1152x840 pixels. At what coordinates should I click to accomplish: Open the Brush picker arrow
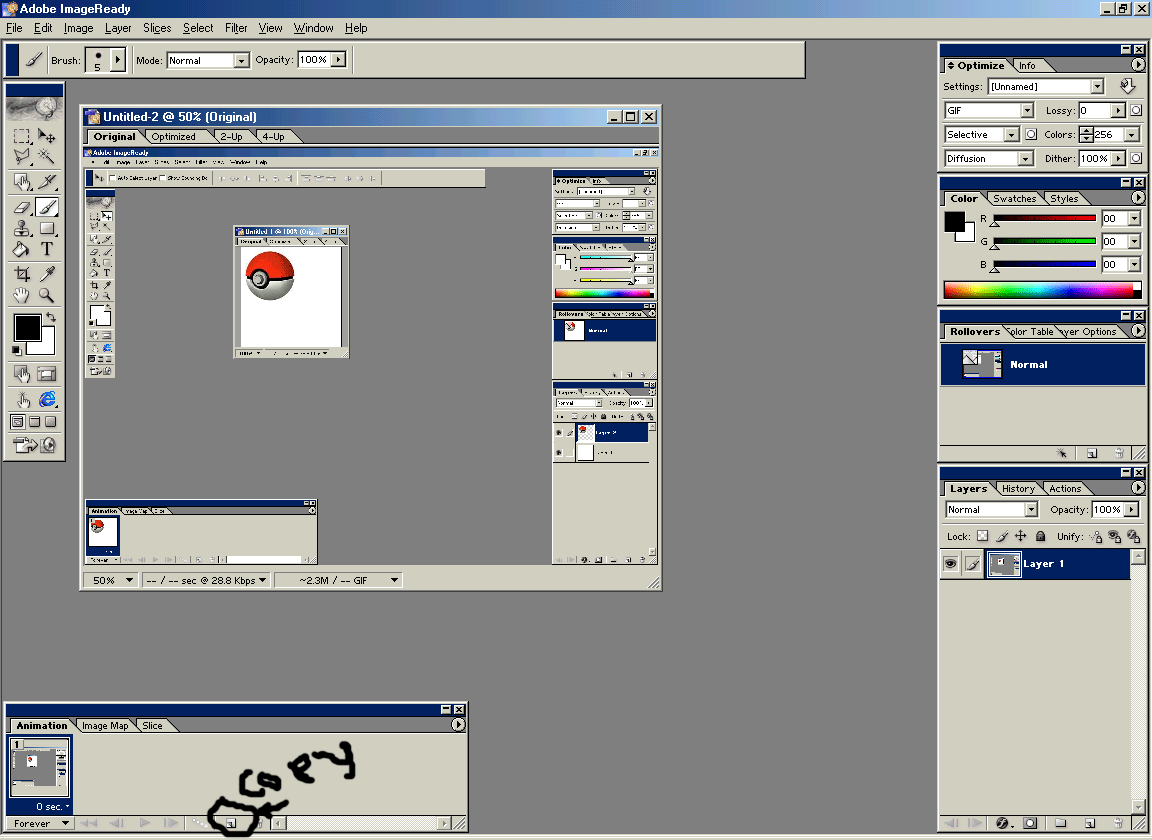point(118,59)
